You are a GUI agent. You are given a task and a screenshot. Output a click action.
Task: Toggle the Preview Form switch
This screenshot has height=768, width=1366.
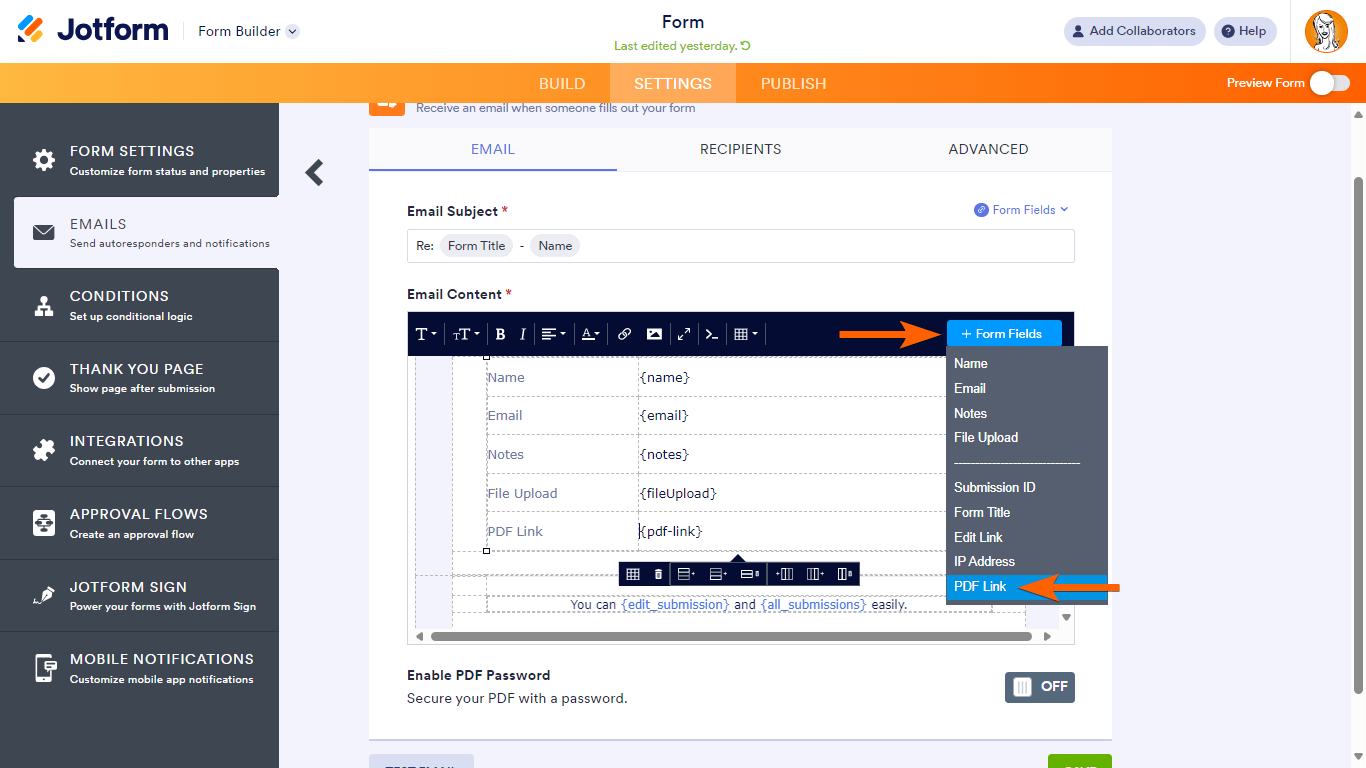[x=1330, y=83]
